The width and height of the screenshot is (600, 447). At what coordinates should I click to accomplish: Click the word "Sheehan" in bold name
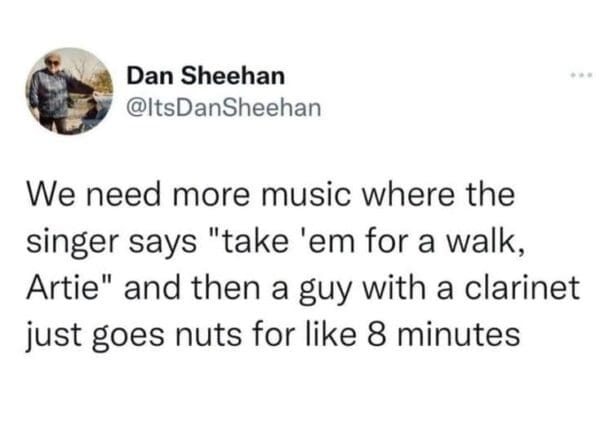point(233,76)
